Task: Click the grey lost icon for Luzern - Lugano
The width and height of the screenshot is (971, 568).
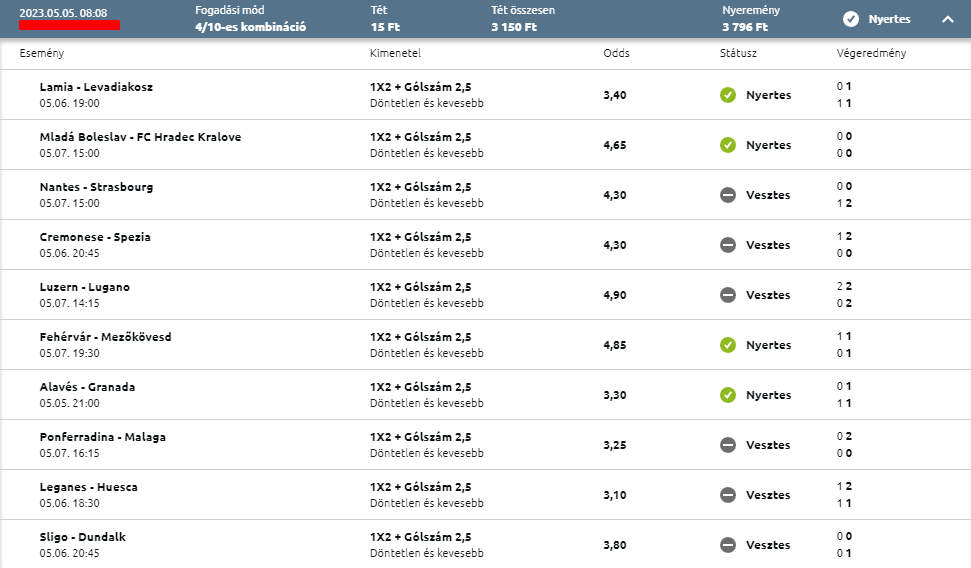Action: (x=728, y=295)
